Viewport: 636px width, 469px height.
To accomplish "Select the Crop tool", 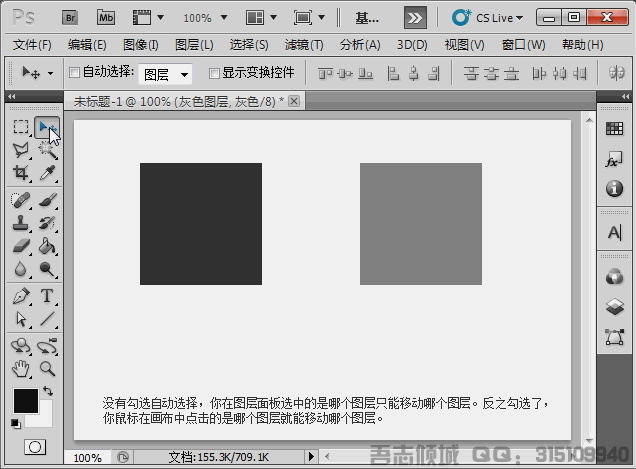I will [21, 173].
